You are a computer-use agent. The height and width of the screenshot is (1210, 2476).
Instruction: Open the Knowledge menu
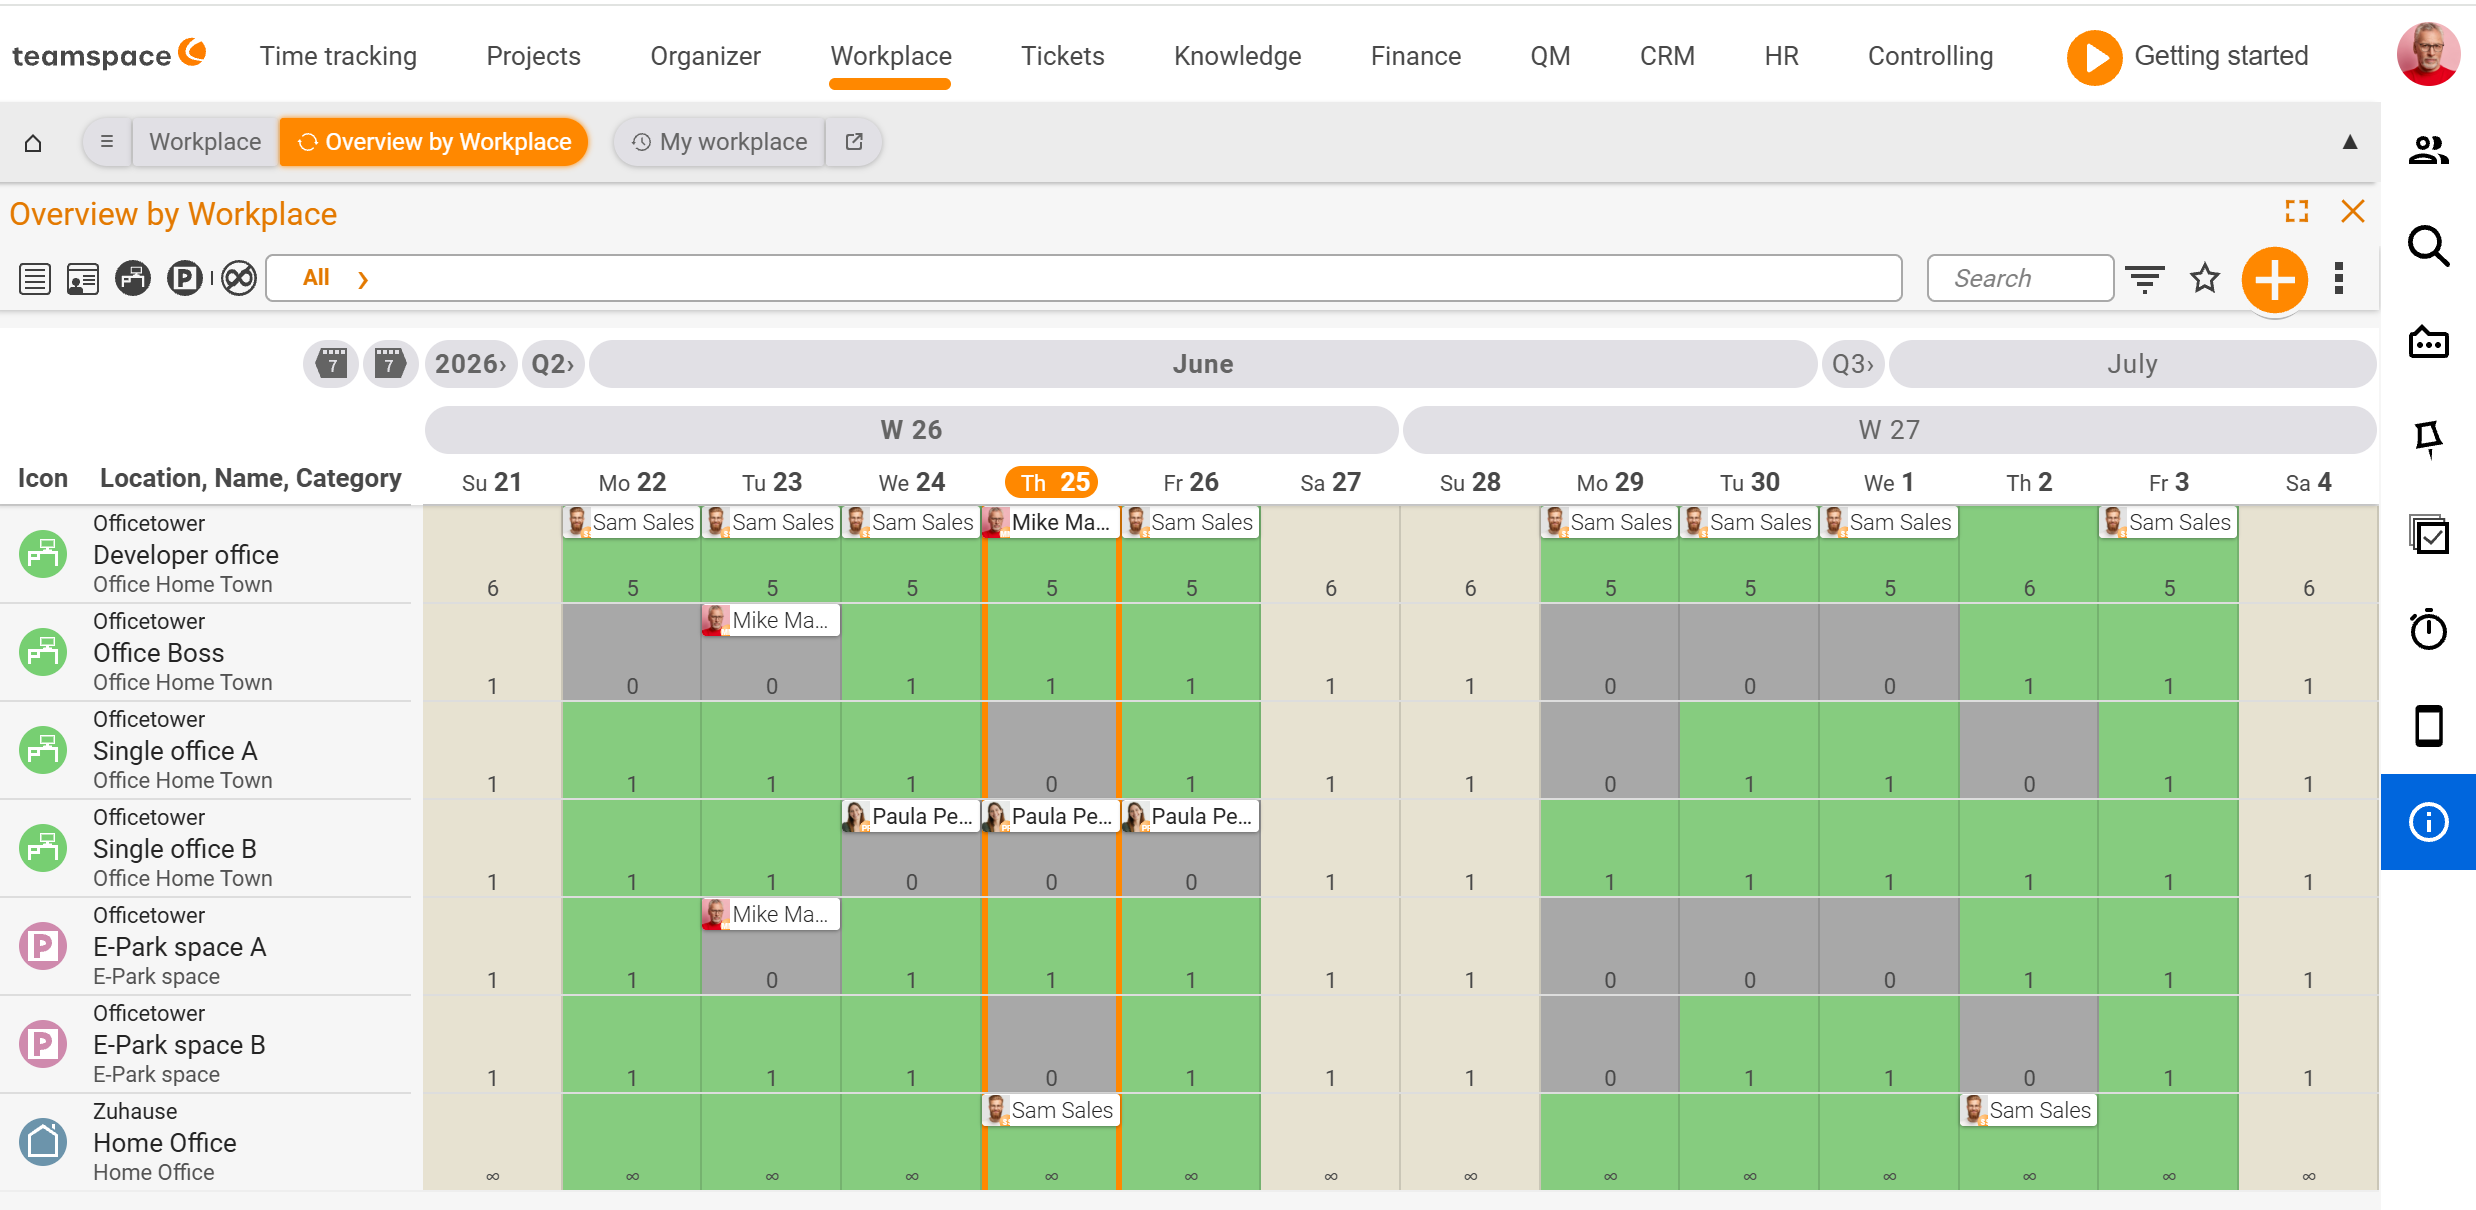1237,56
